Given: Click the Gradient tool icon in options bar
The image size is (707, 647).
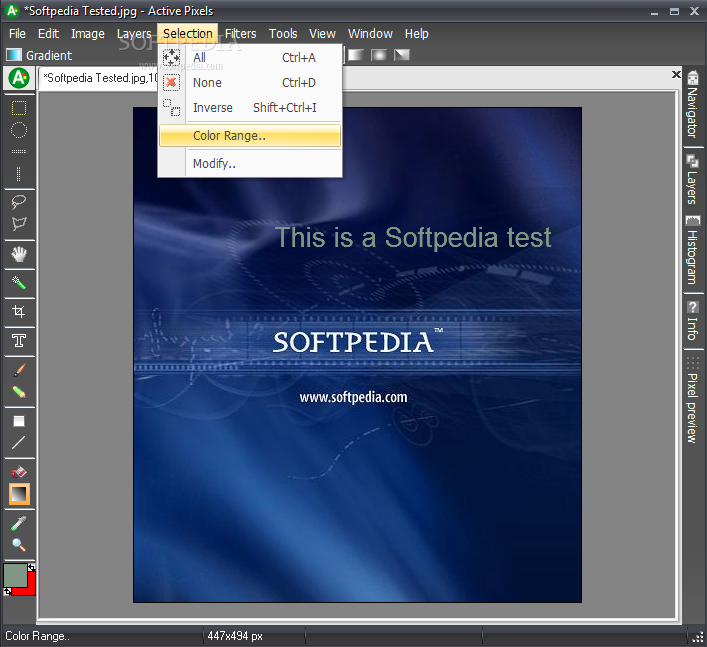Looking at the screenshot, I should (14, 55).
